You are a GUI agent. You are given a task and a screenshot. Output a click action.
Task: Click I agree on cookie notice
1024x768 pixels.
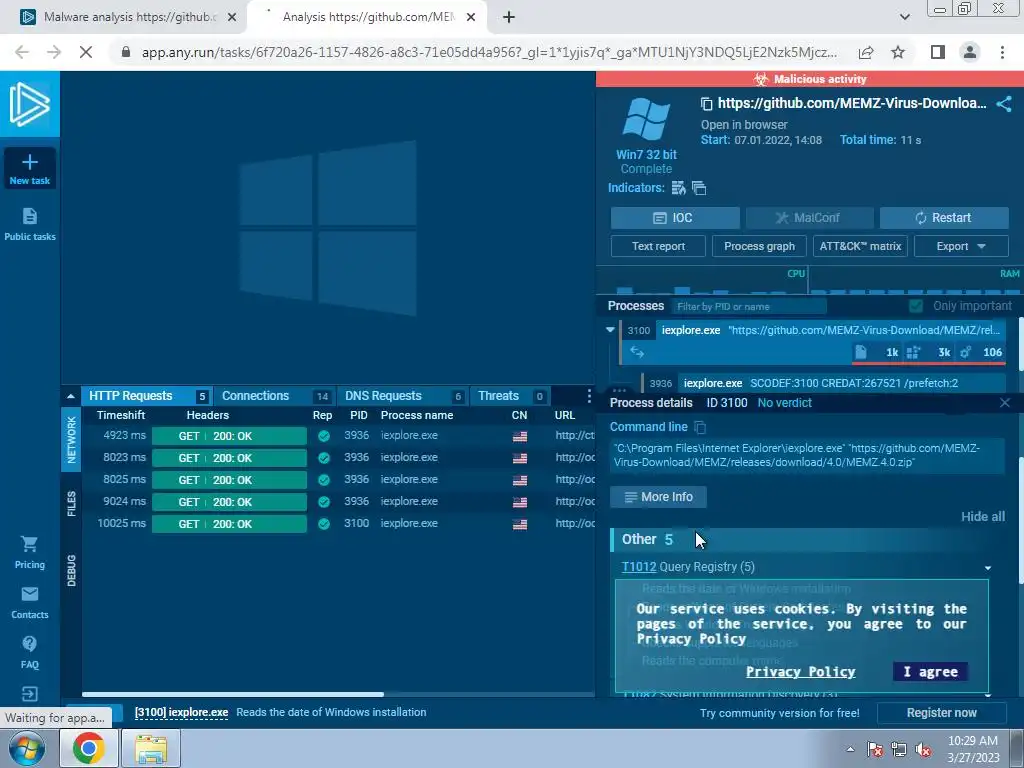point(930,672)
